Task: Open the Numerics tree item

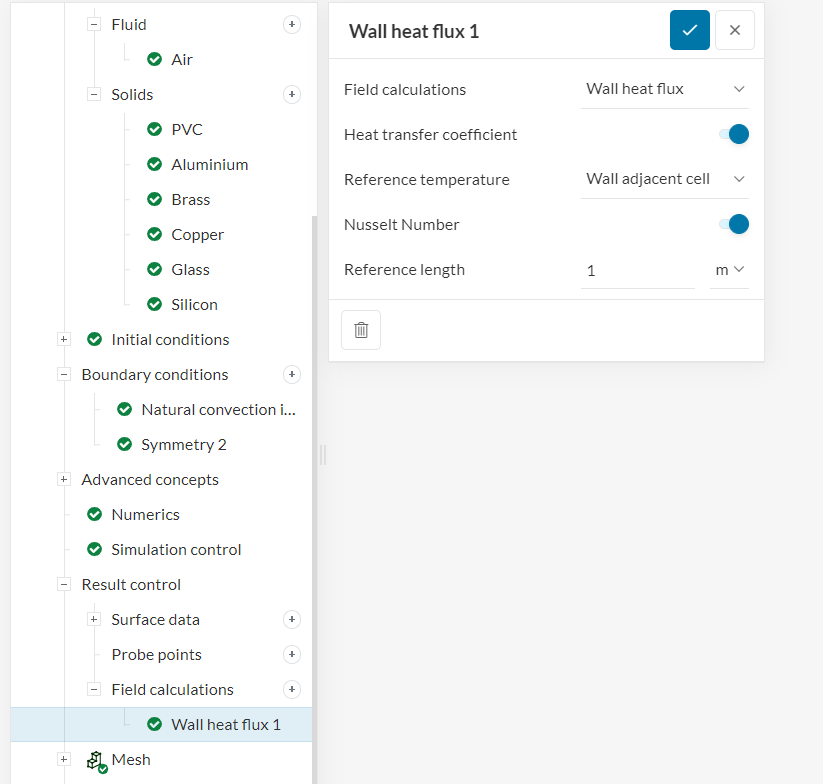Action: [145, 514]
